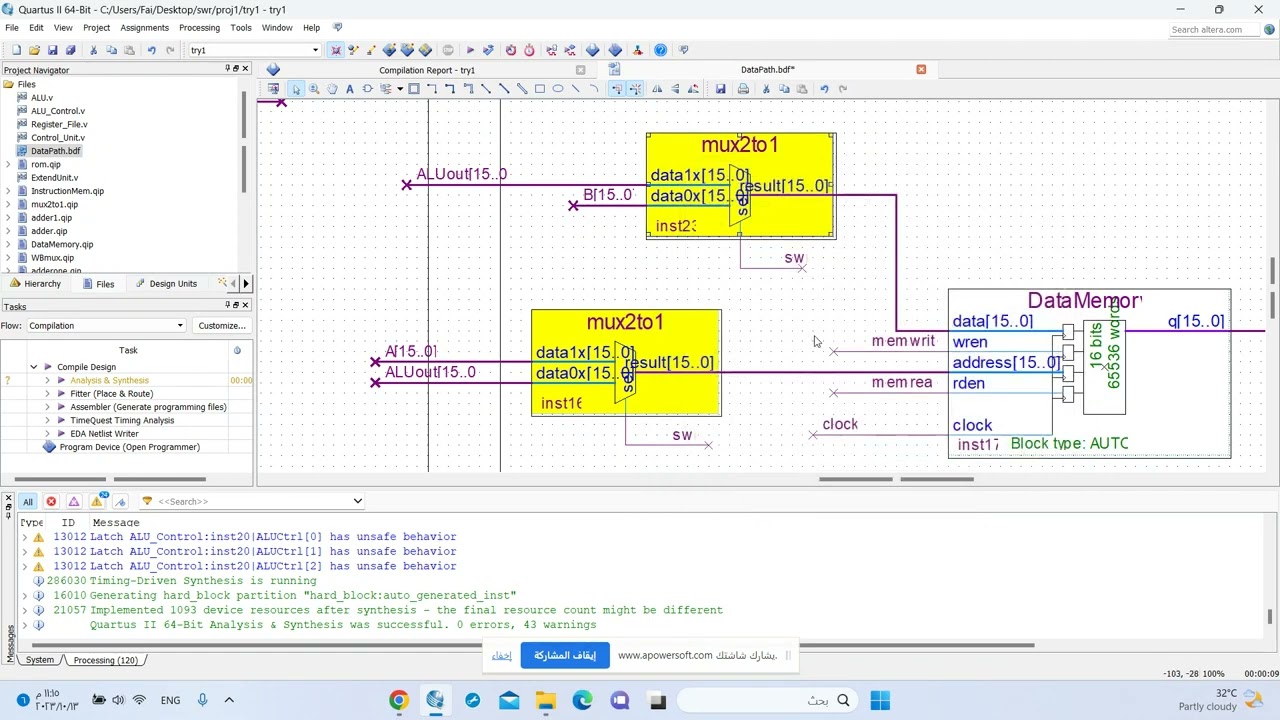This screenshot has height=720, width=1280.
Task: Expand first ALUCtrl[0] latch warning message
Action: (x=25, y=537)
